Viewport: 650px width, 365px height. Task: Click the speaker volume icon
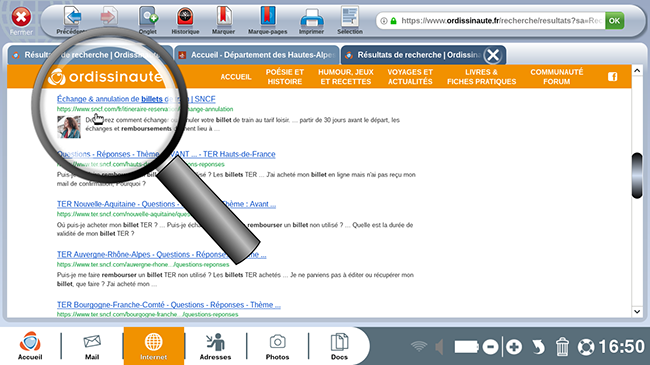click(x=440, y=347)
